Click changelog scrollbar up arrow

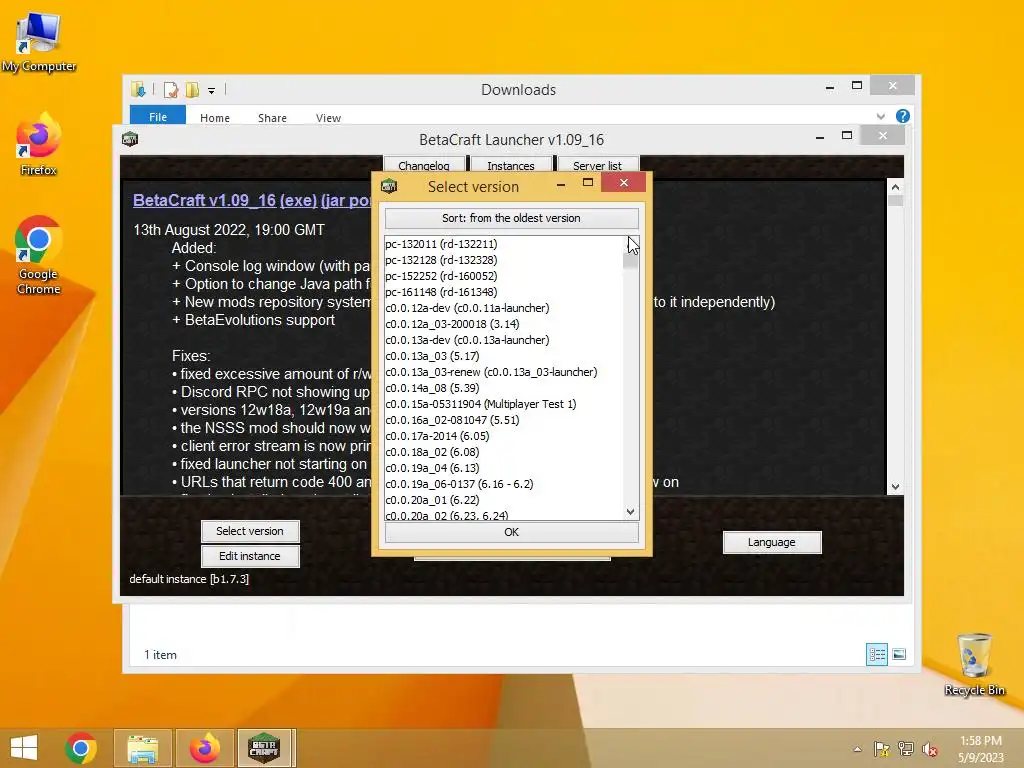(895, 187)
